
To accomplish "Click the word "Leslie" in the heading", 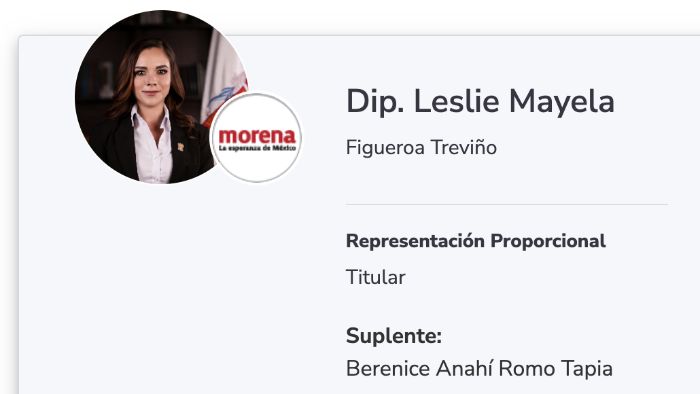I will point(456,101).
